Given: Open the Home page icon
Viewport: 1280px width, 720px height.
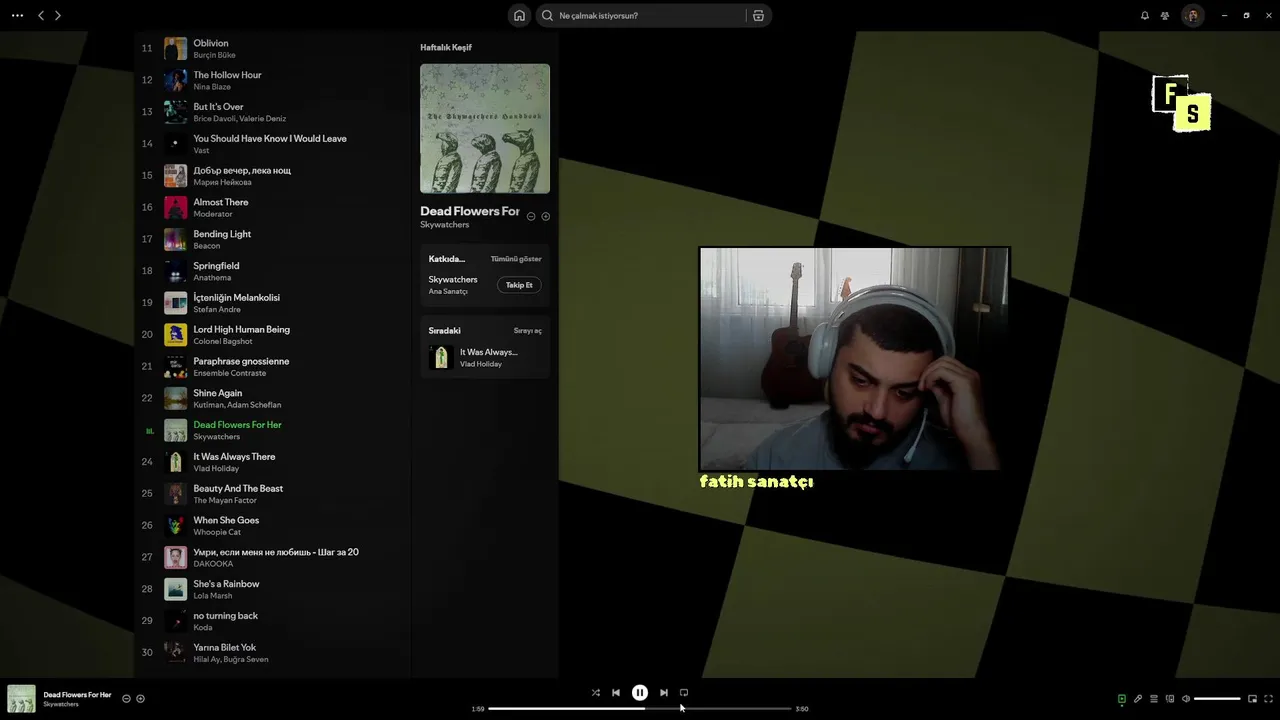Looking at the screenshot, I should click(x=519, y=15).
